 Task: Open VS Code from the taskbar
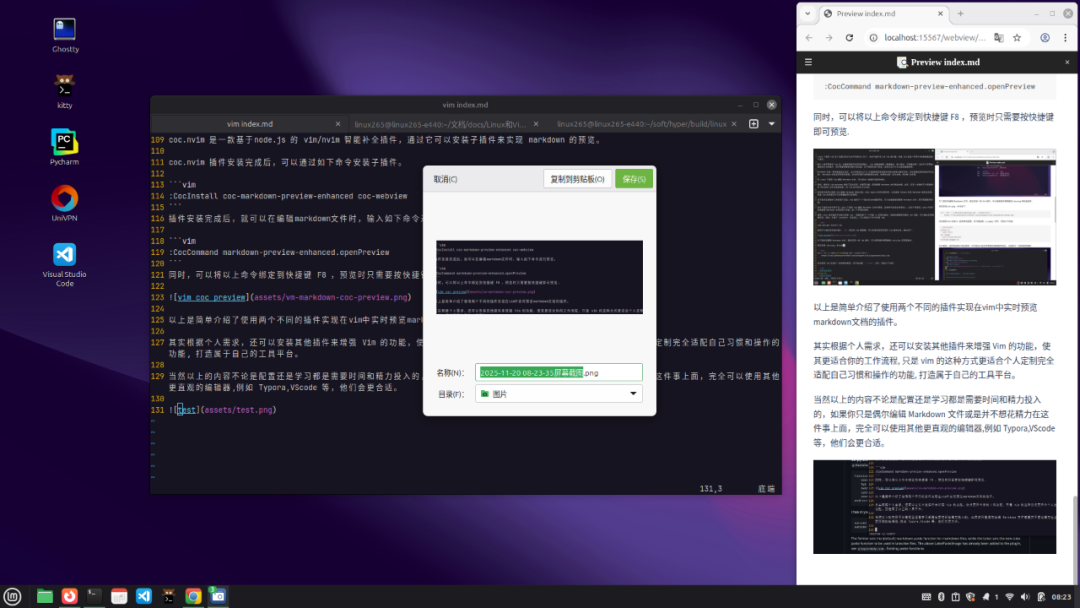tap(144, 596)
